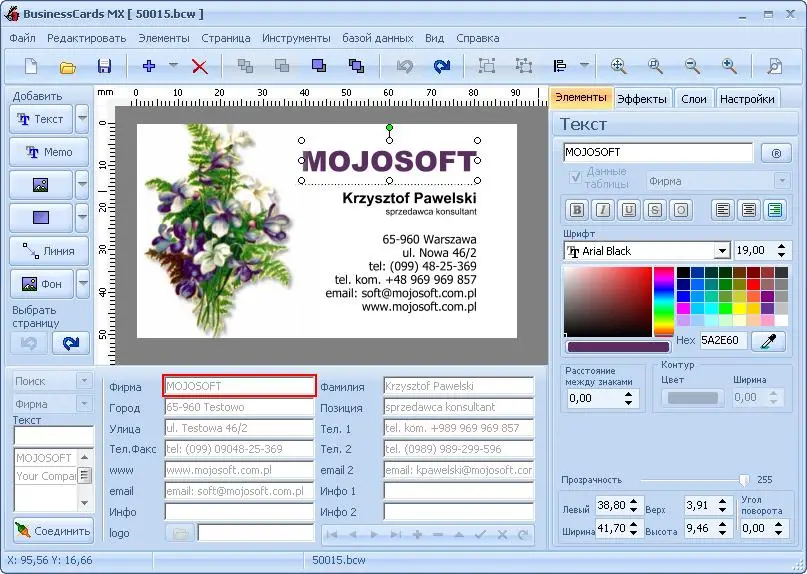Open the Фирма dropdown in the search panel
The height and width of the screenshot is (574, 807).
tap(84, 404)
